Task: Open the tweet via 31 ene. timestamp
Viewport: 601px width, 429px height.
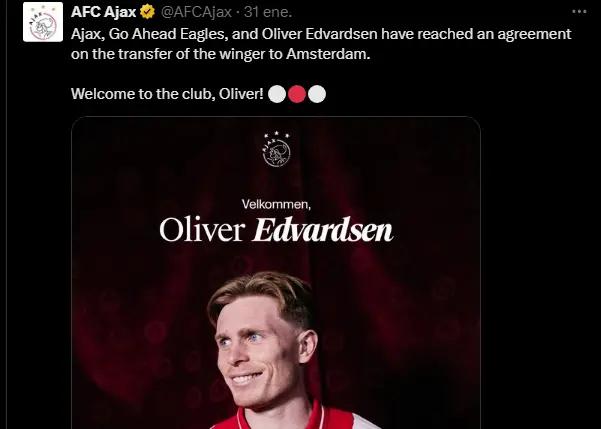Action: [268, 12]
